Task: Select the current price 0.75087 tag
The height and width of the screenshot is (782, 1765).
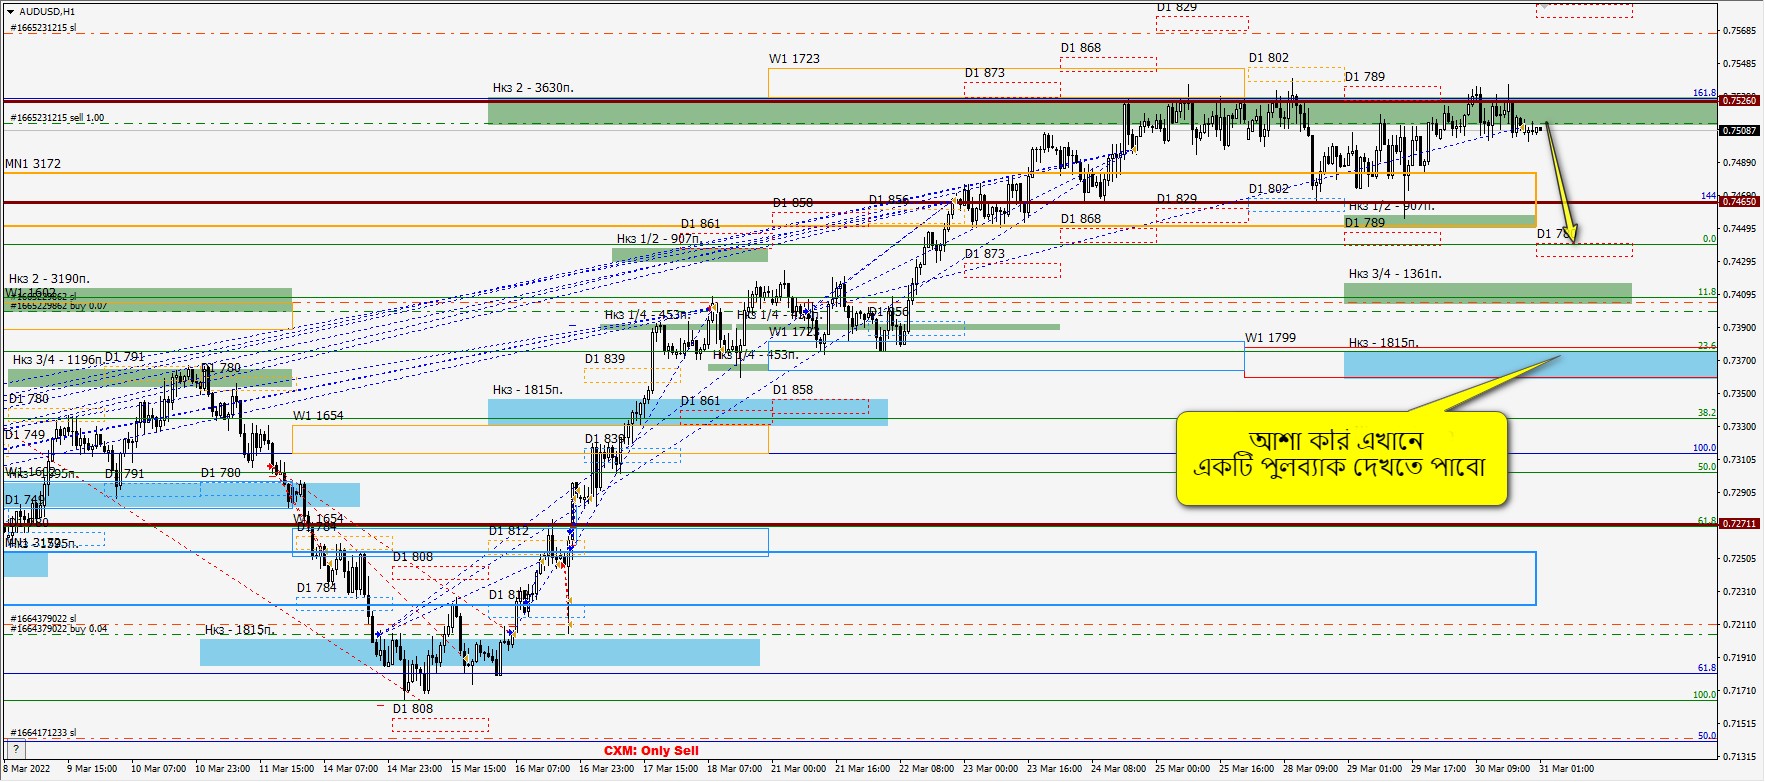Action: click(x=1738, y=130)
